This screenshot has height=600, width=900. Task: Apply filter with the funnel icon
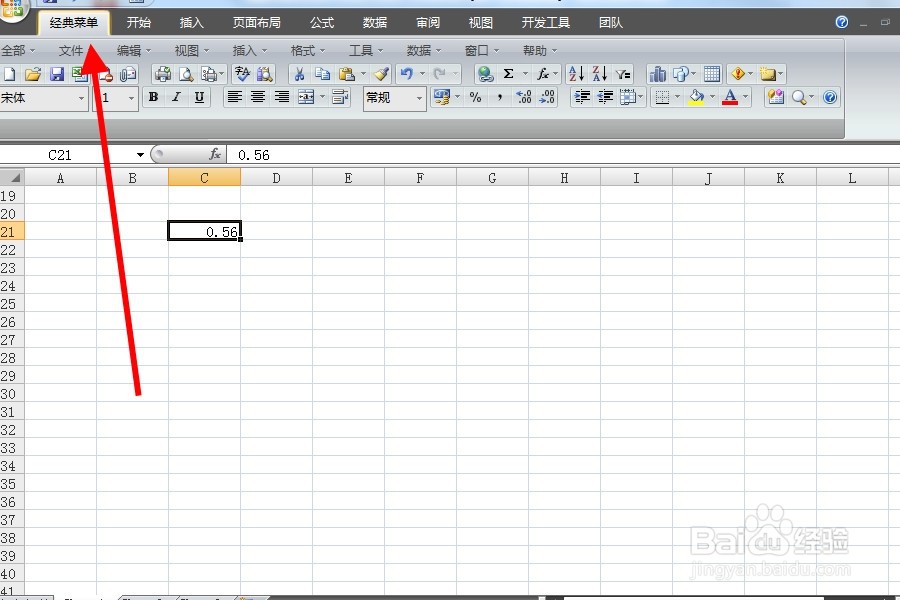pos(623,74)
